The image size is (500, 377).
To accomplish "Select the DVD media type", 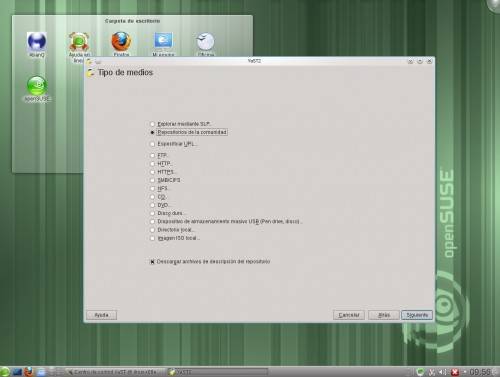I will pos(152,205).
